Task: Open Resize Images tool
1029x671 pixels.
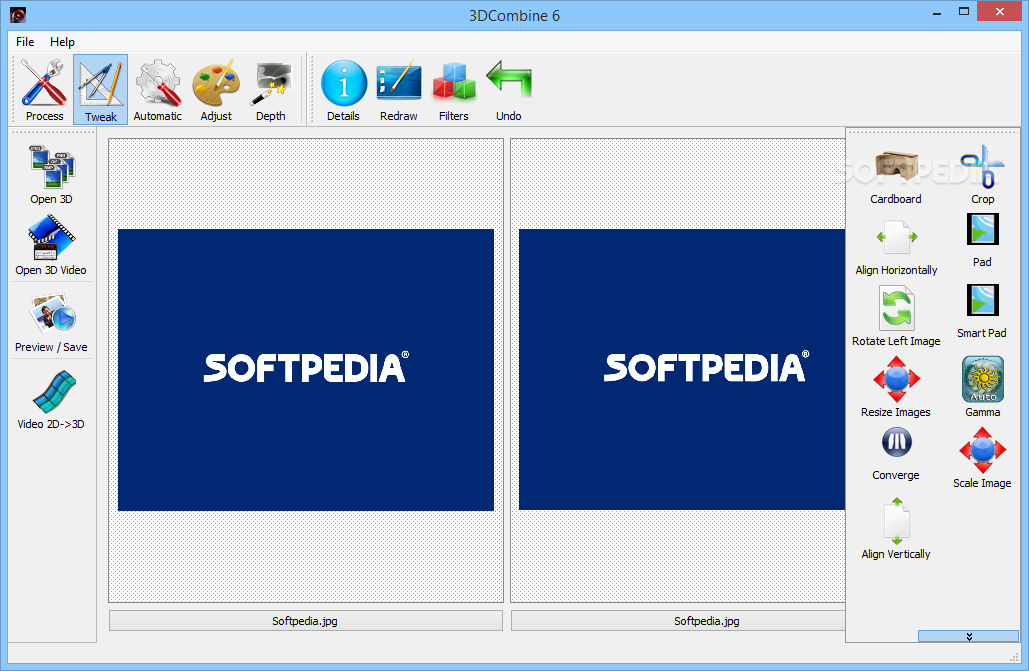Action: coord(896,387)
